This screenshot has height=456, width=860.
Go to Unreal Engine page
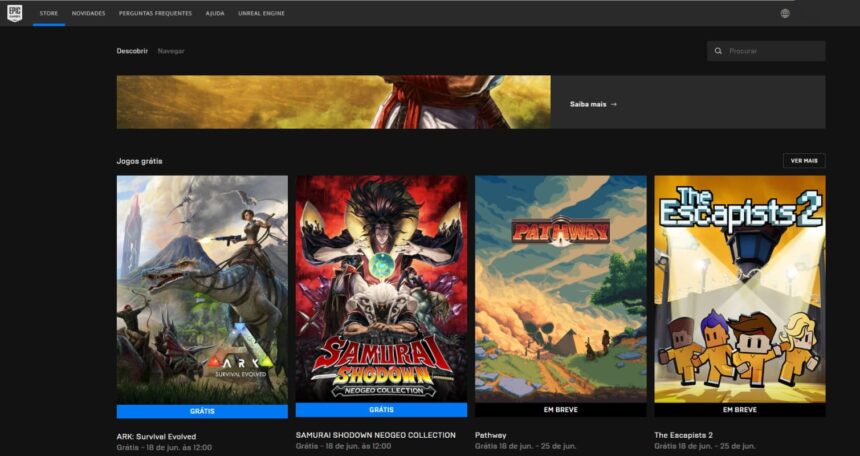(261, 13)
